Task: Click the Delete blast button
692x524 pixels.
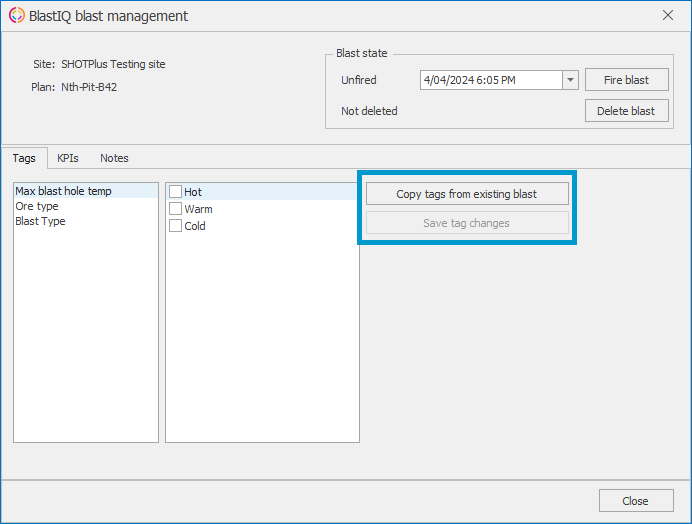Action: (x=627, y=111)
